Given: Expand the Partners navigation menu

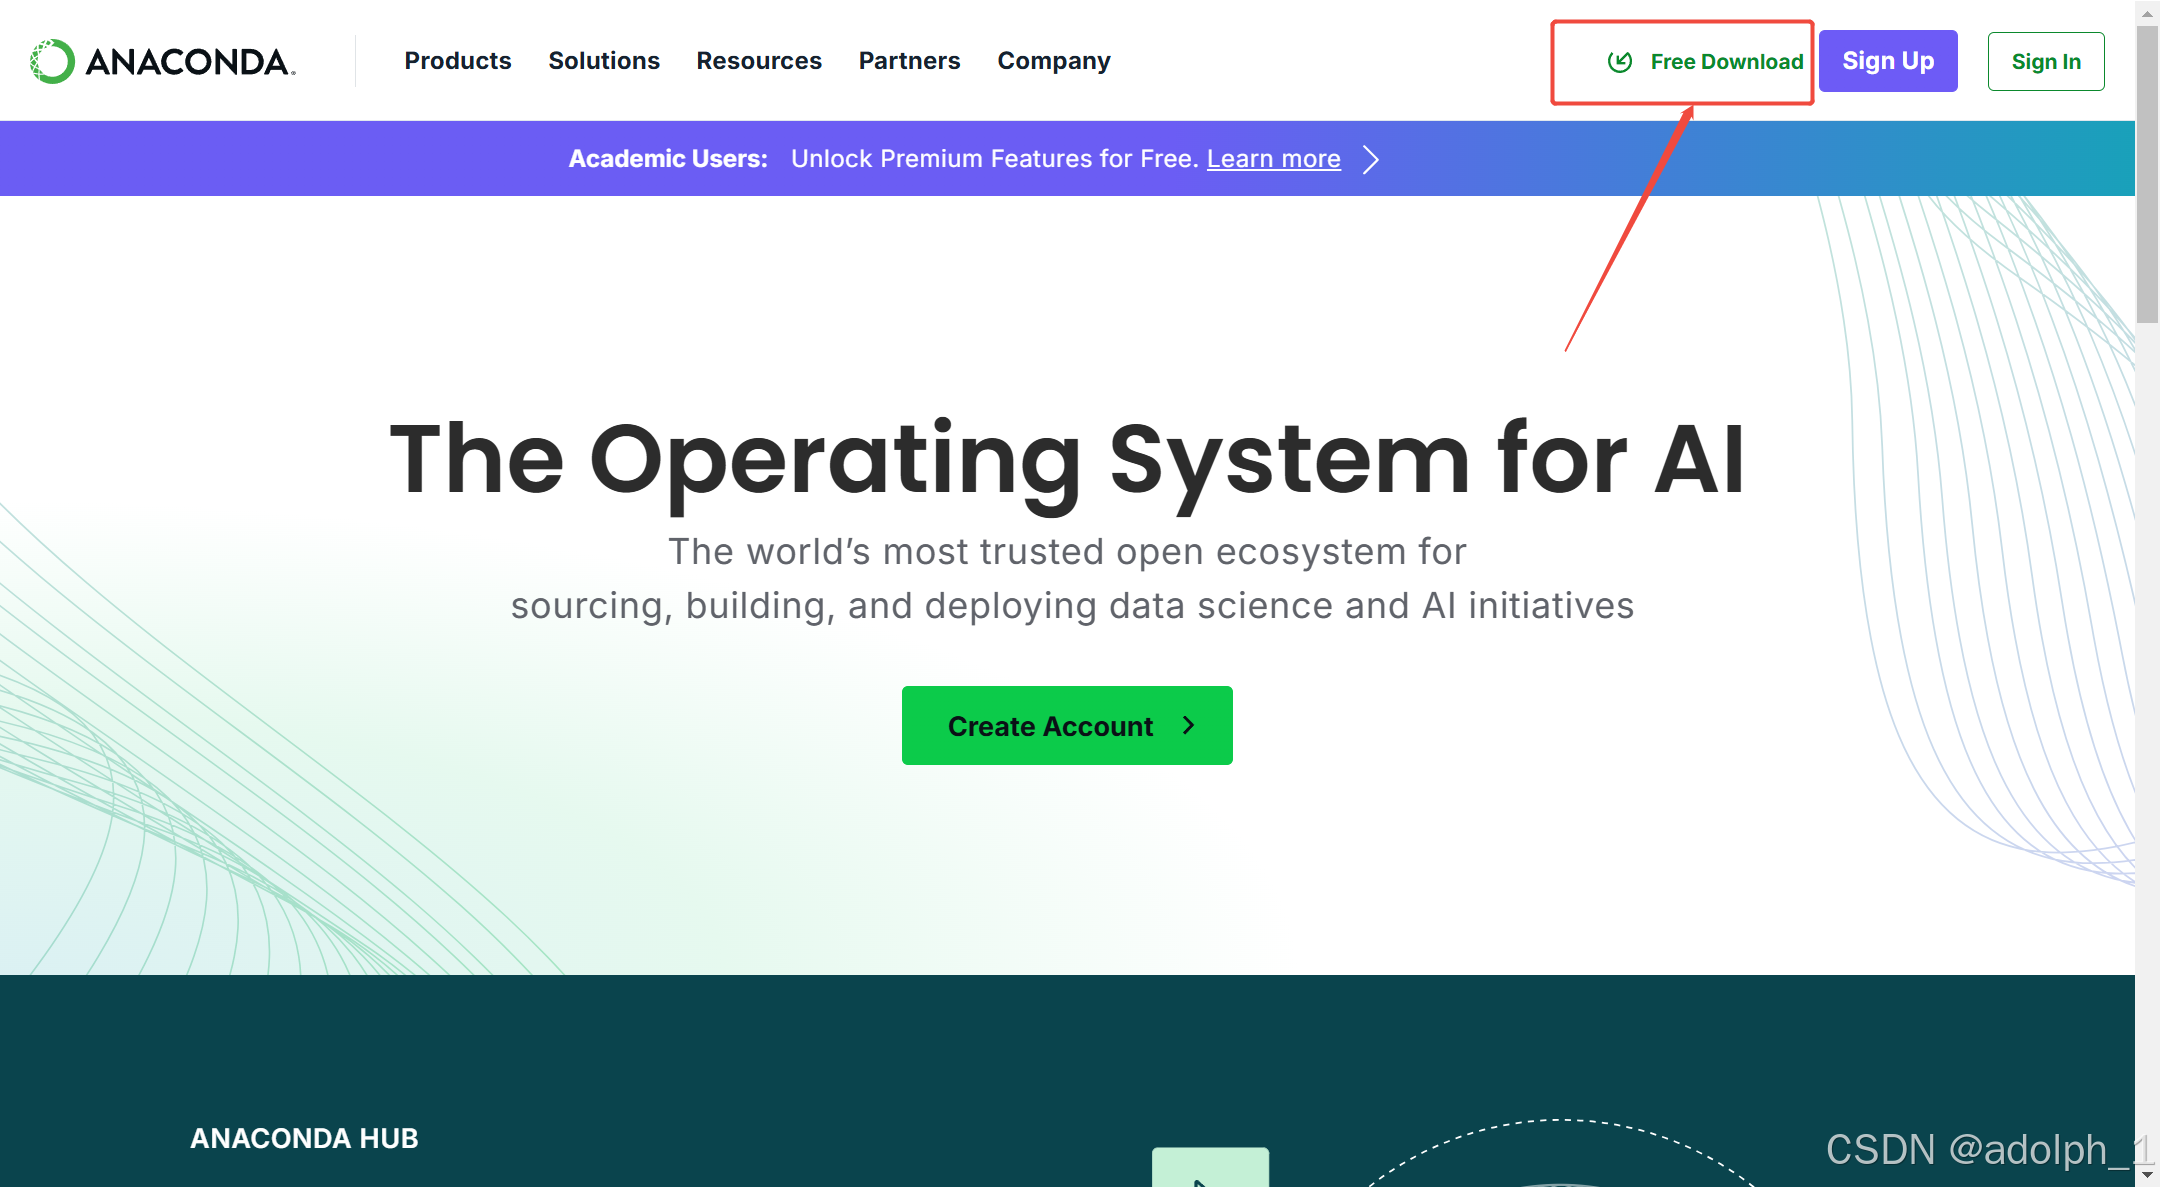Looking at the screenshot, I should (909, 61).
